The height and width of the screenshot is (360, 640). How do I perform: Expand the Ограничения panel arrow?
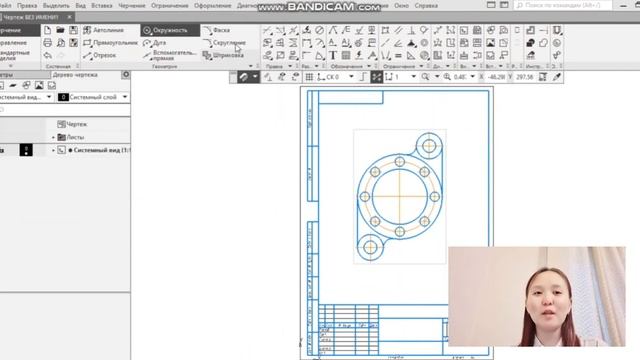pyautogui.click(x=421, y=66)
